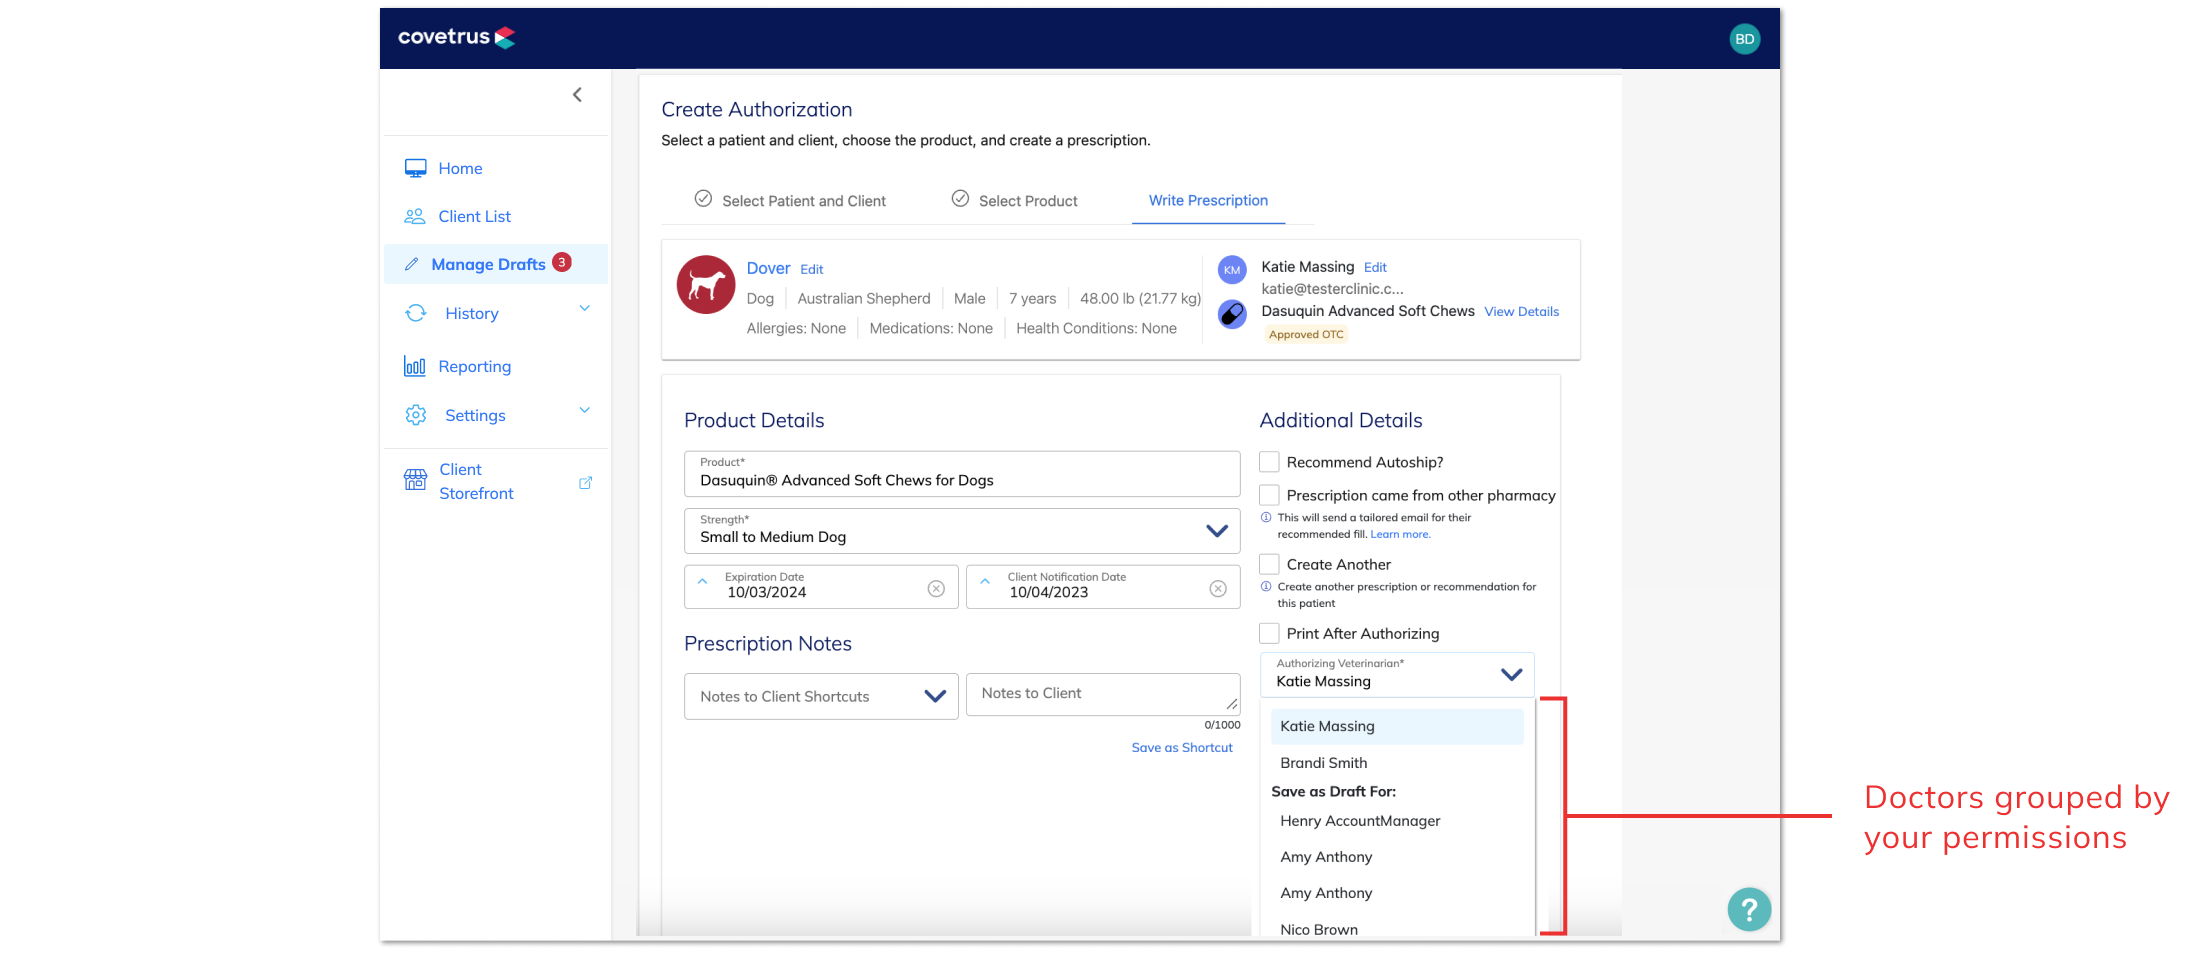
Task: Open the BD user avatar menu
Action: point(1744,39)
